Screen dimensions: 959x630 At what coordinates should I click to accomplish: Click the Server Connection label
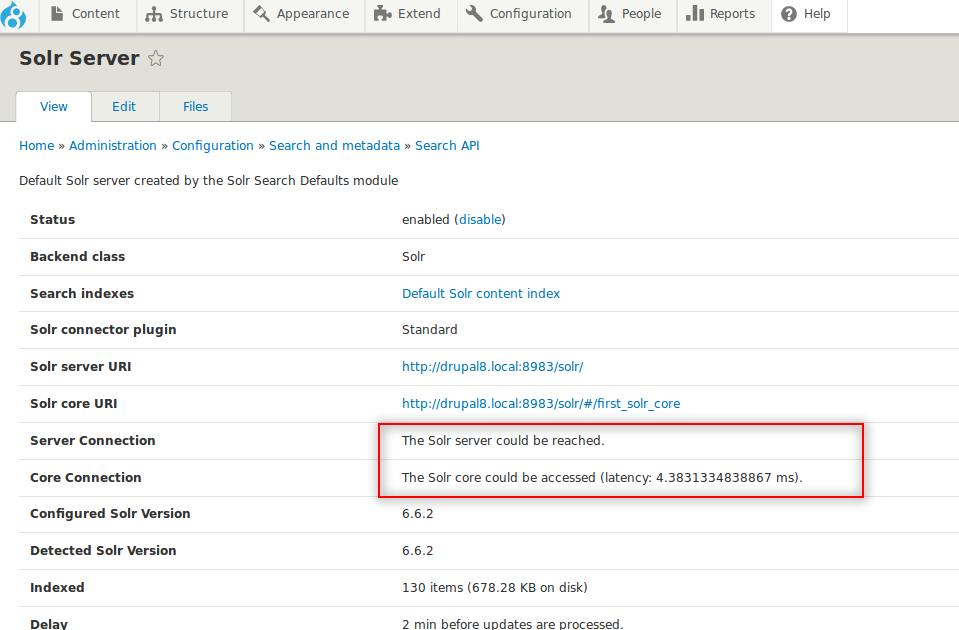(93, 440)
